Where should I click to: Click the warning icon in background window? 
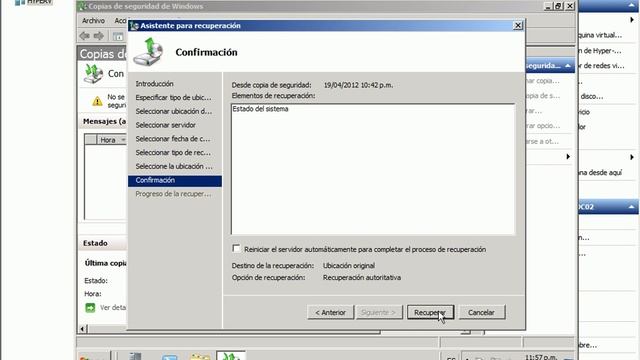[97, 101]
